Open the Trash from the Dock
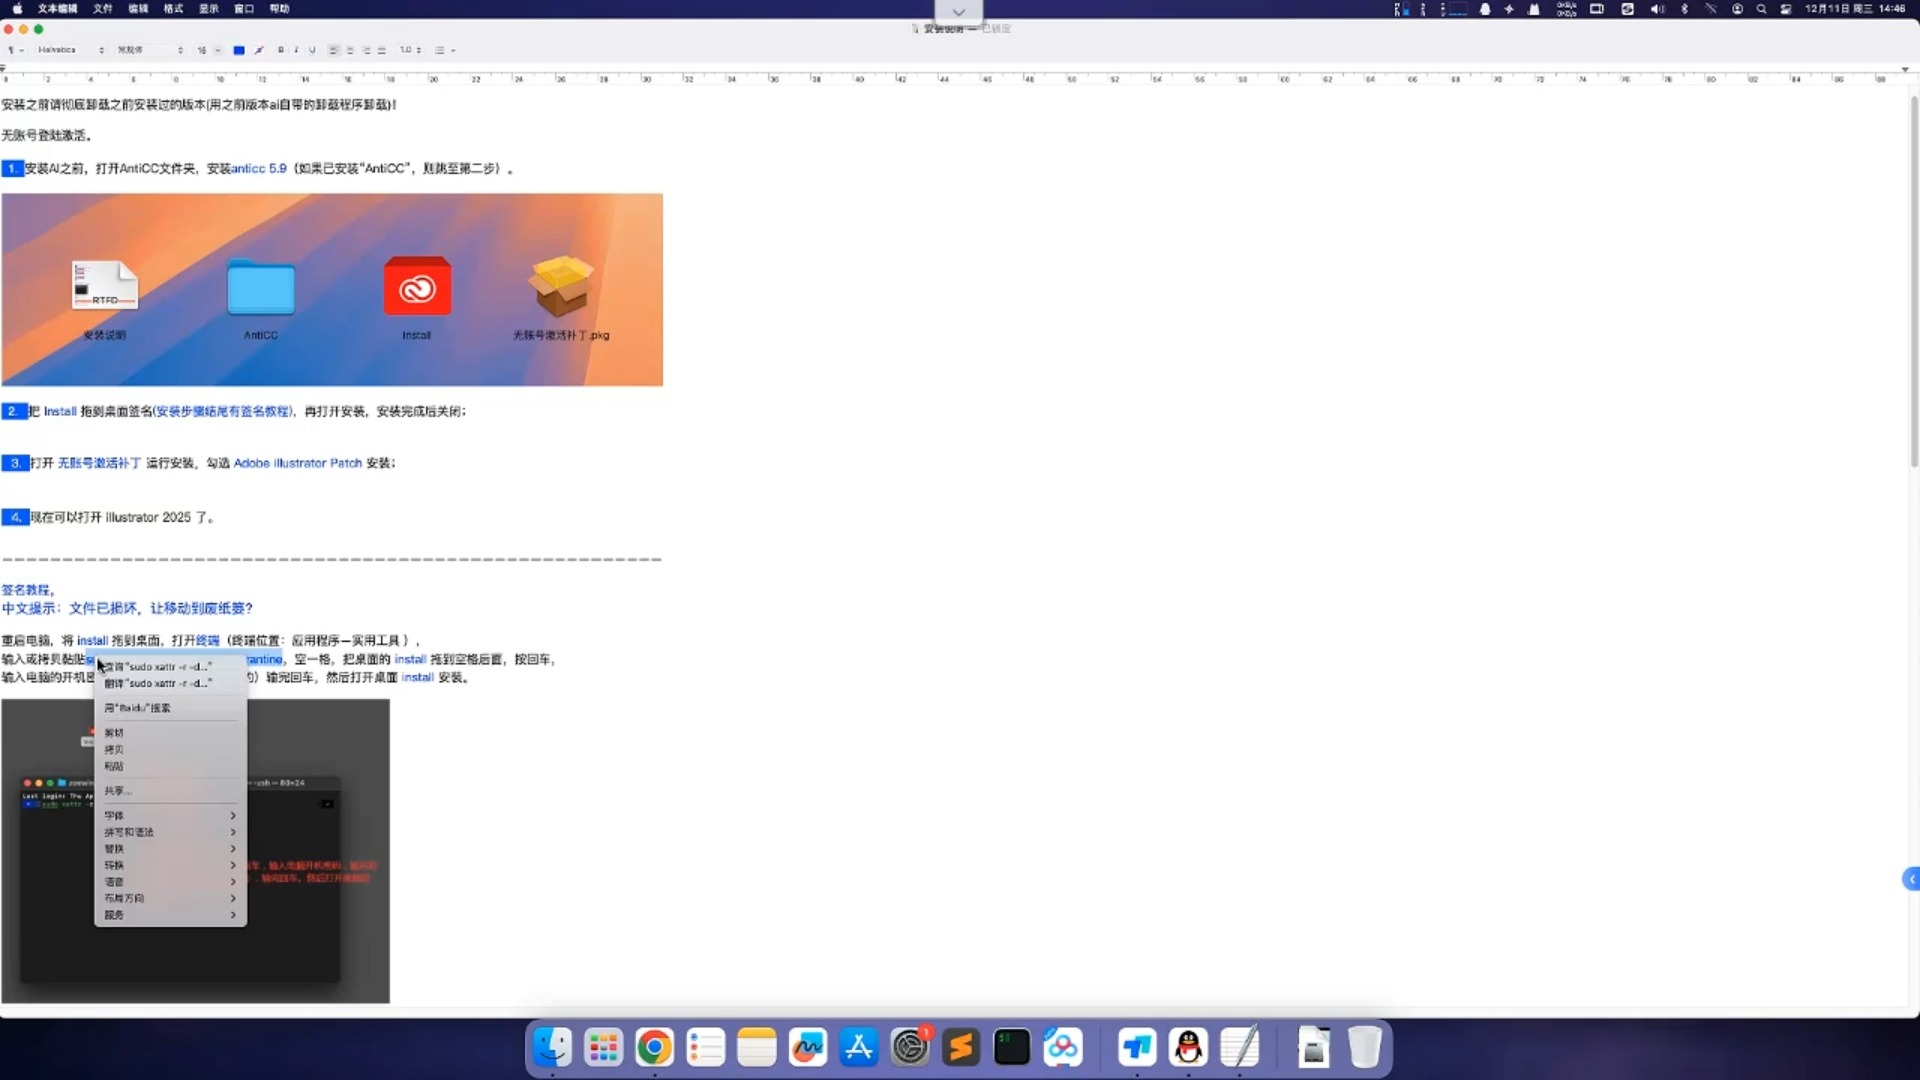1920x1080 pixels. point(1364,1047)
